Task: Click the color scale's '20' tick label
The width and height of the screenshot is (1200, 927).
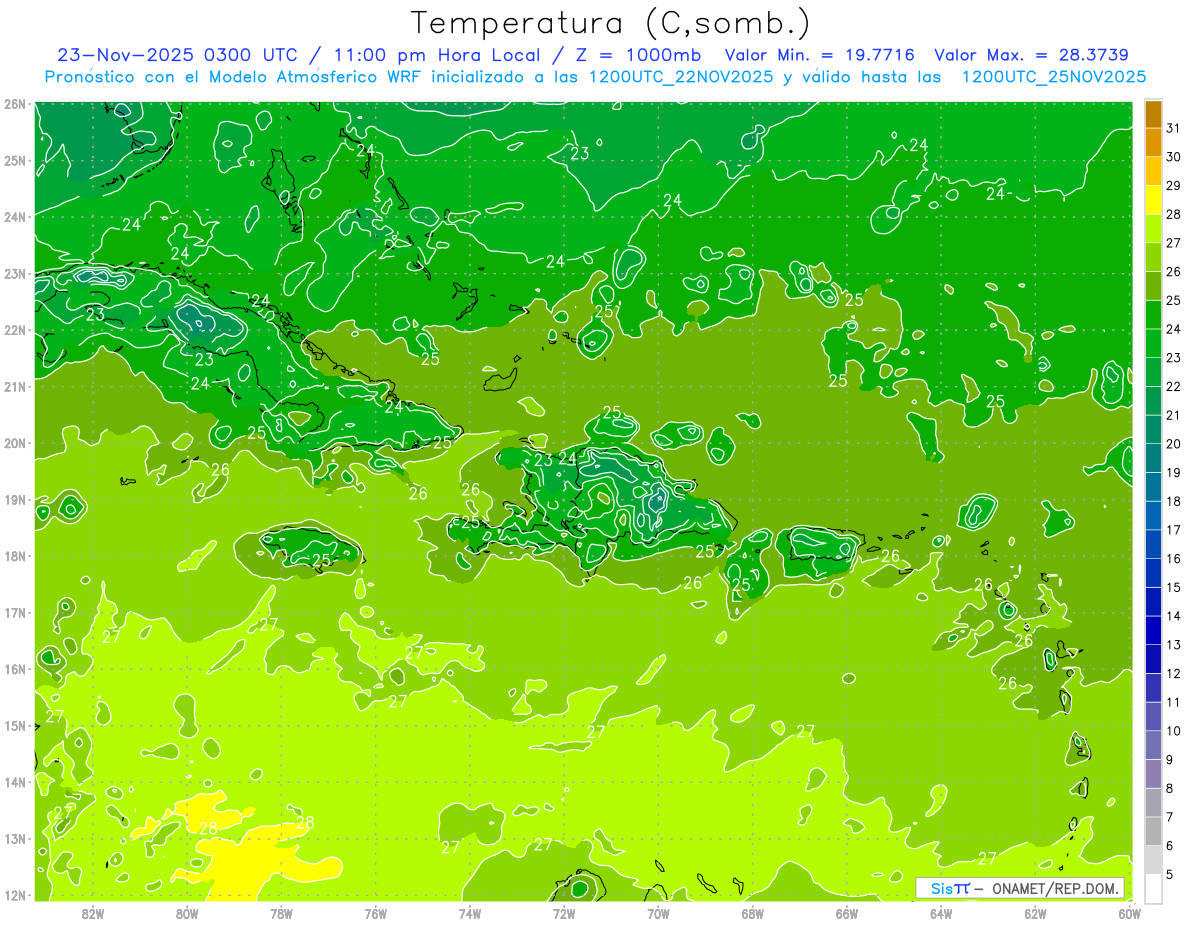Action: pyautogui.click(x=1173, y=444)
